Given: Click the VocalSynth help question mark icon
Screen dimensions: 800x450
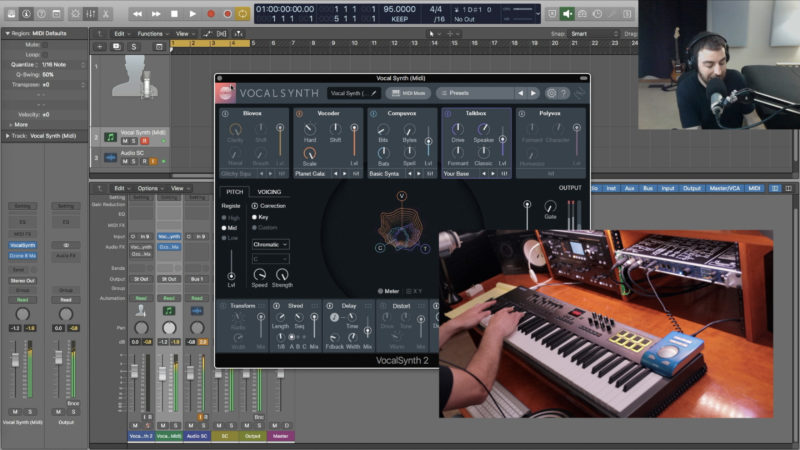Looking at the screenshot, I should tap(565, 93).
